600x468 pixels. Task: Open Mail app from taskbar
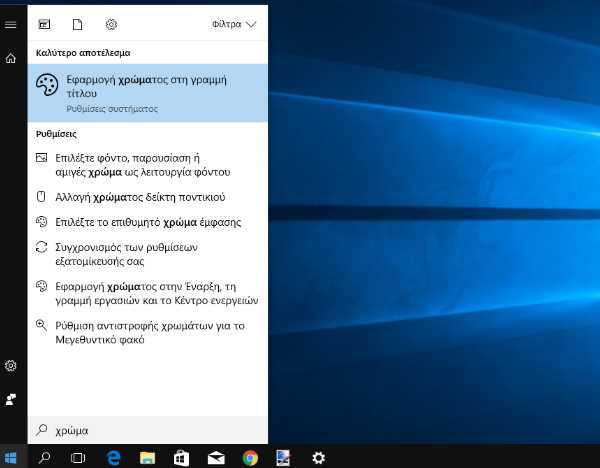click(216, 458)
